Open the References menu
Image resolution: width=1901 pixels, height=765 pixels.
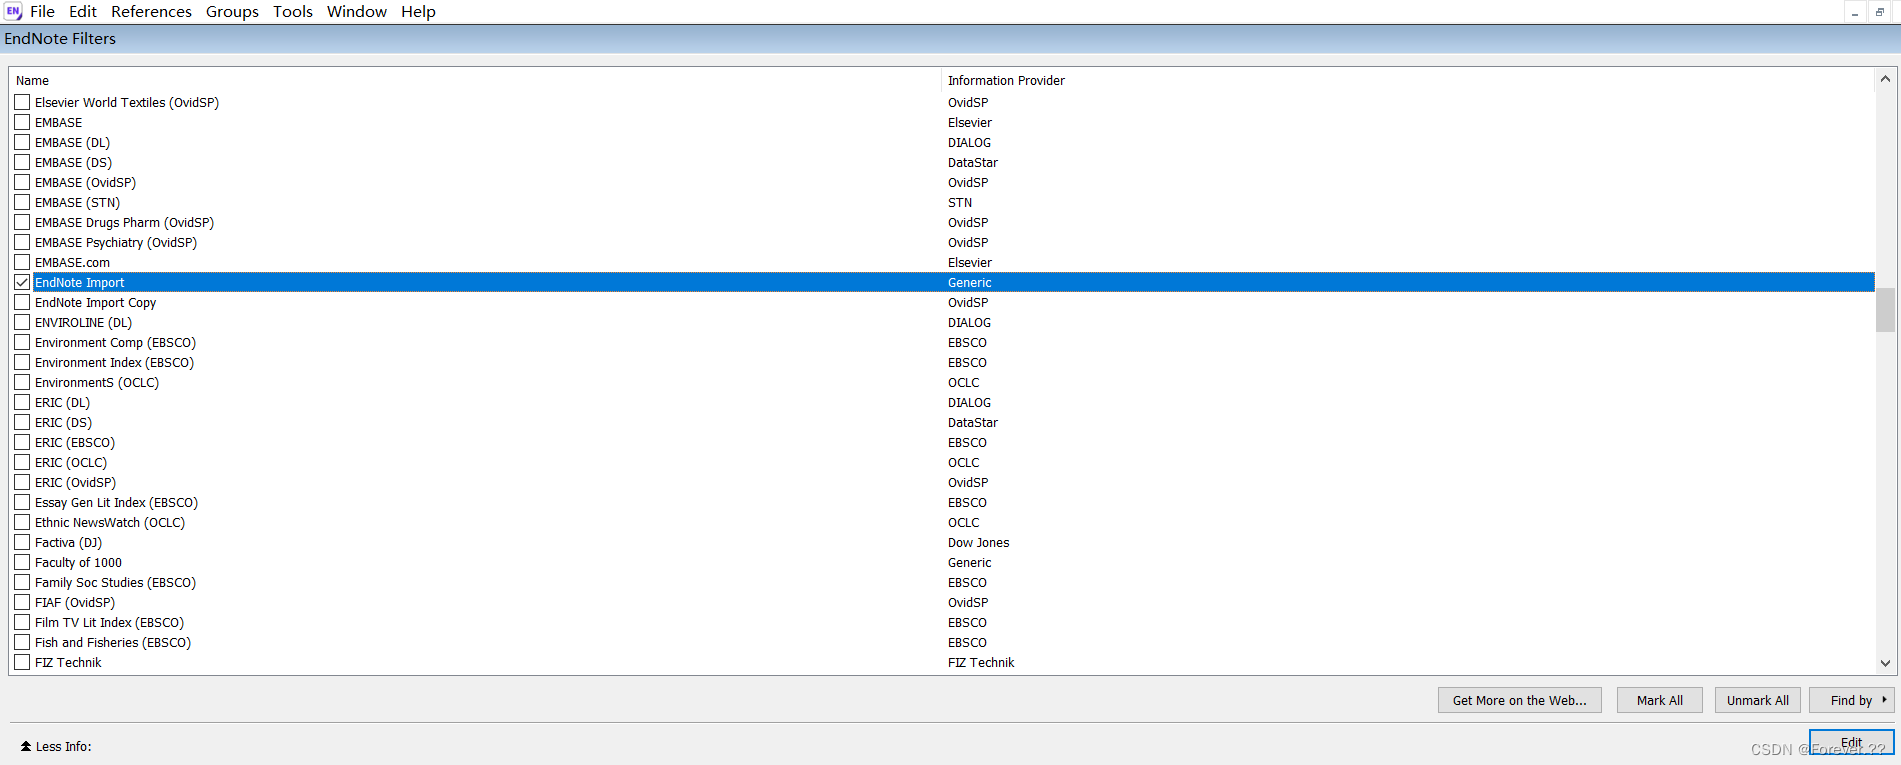coord(151,11)
